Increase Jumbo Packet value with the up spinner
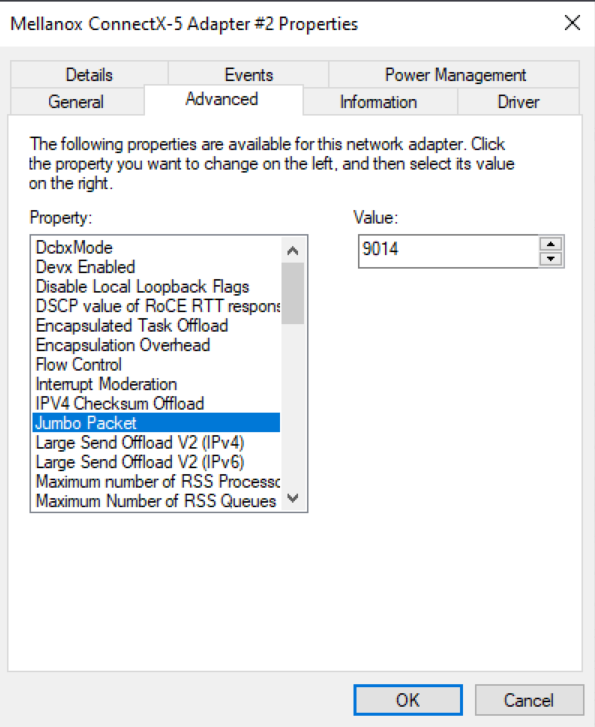Viewport: 595px width, 727px height. pyautogui.click(x=550, y=244)
